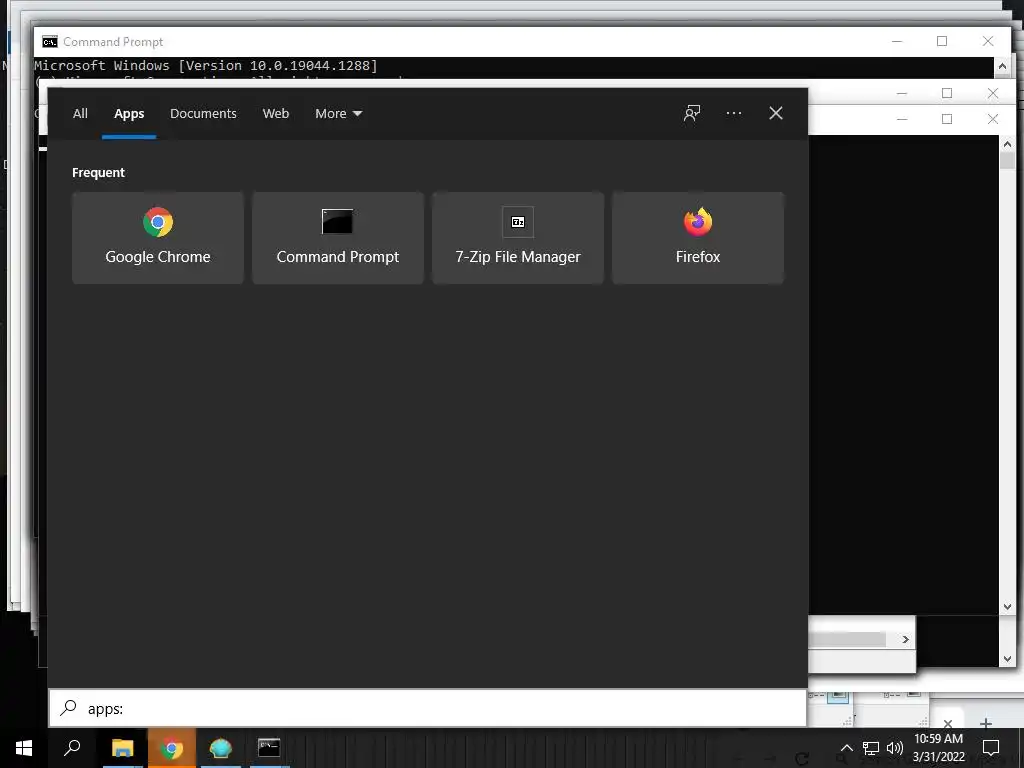The image size is (1024, 768).
Task: Minimize the top Command Prompt window
Action: (897, 42)
